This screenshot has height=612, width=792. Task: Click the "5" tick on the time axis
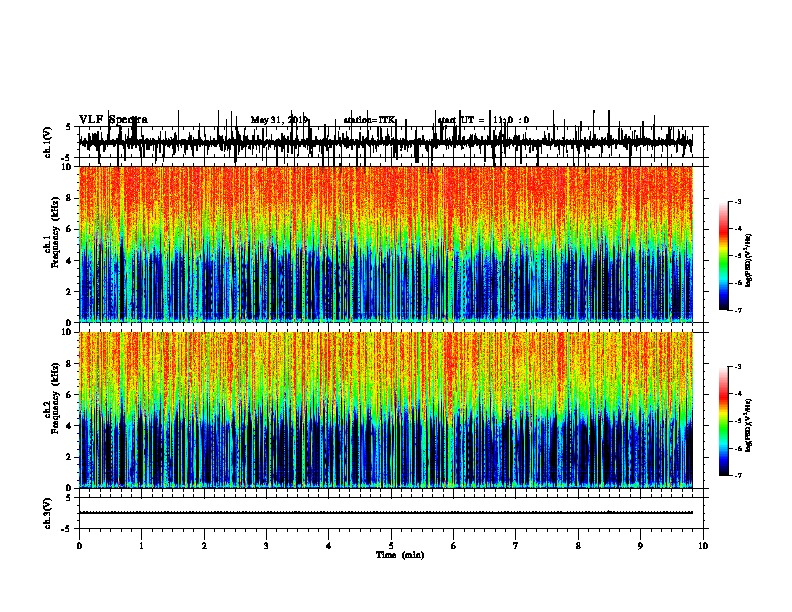(391, 545)
